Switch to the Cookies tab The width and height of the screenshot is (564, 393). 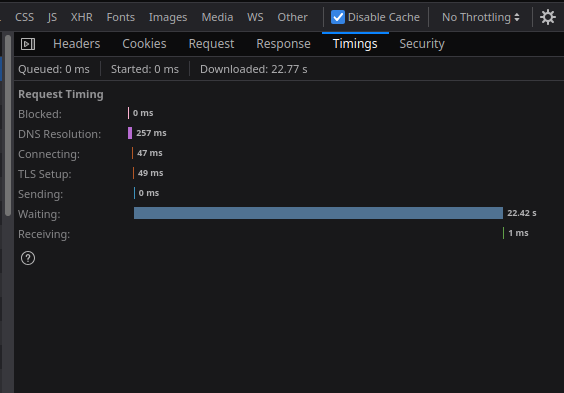(144, 44)
